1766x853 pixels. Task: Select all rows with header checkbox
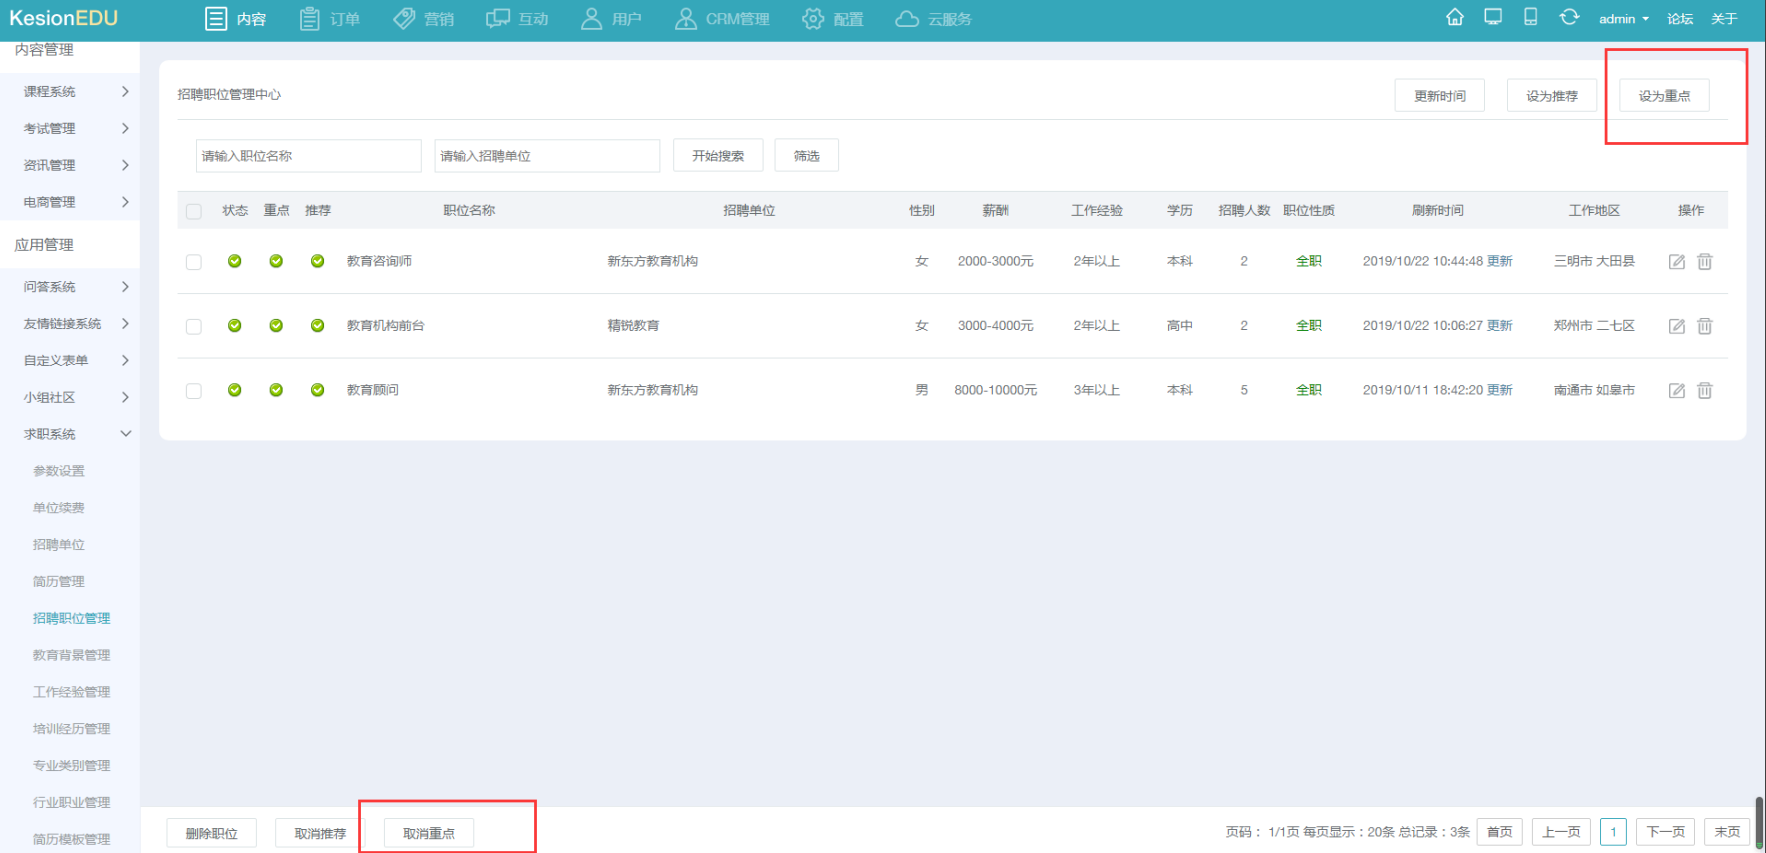pos(194,211)
